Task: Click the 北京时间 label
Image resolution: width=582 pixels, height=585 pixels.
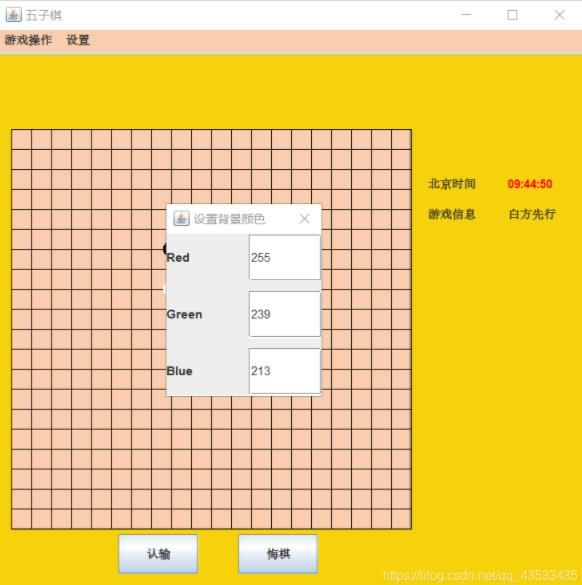Action: [x=452, y=184]
